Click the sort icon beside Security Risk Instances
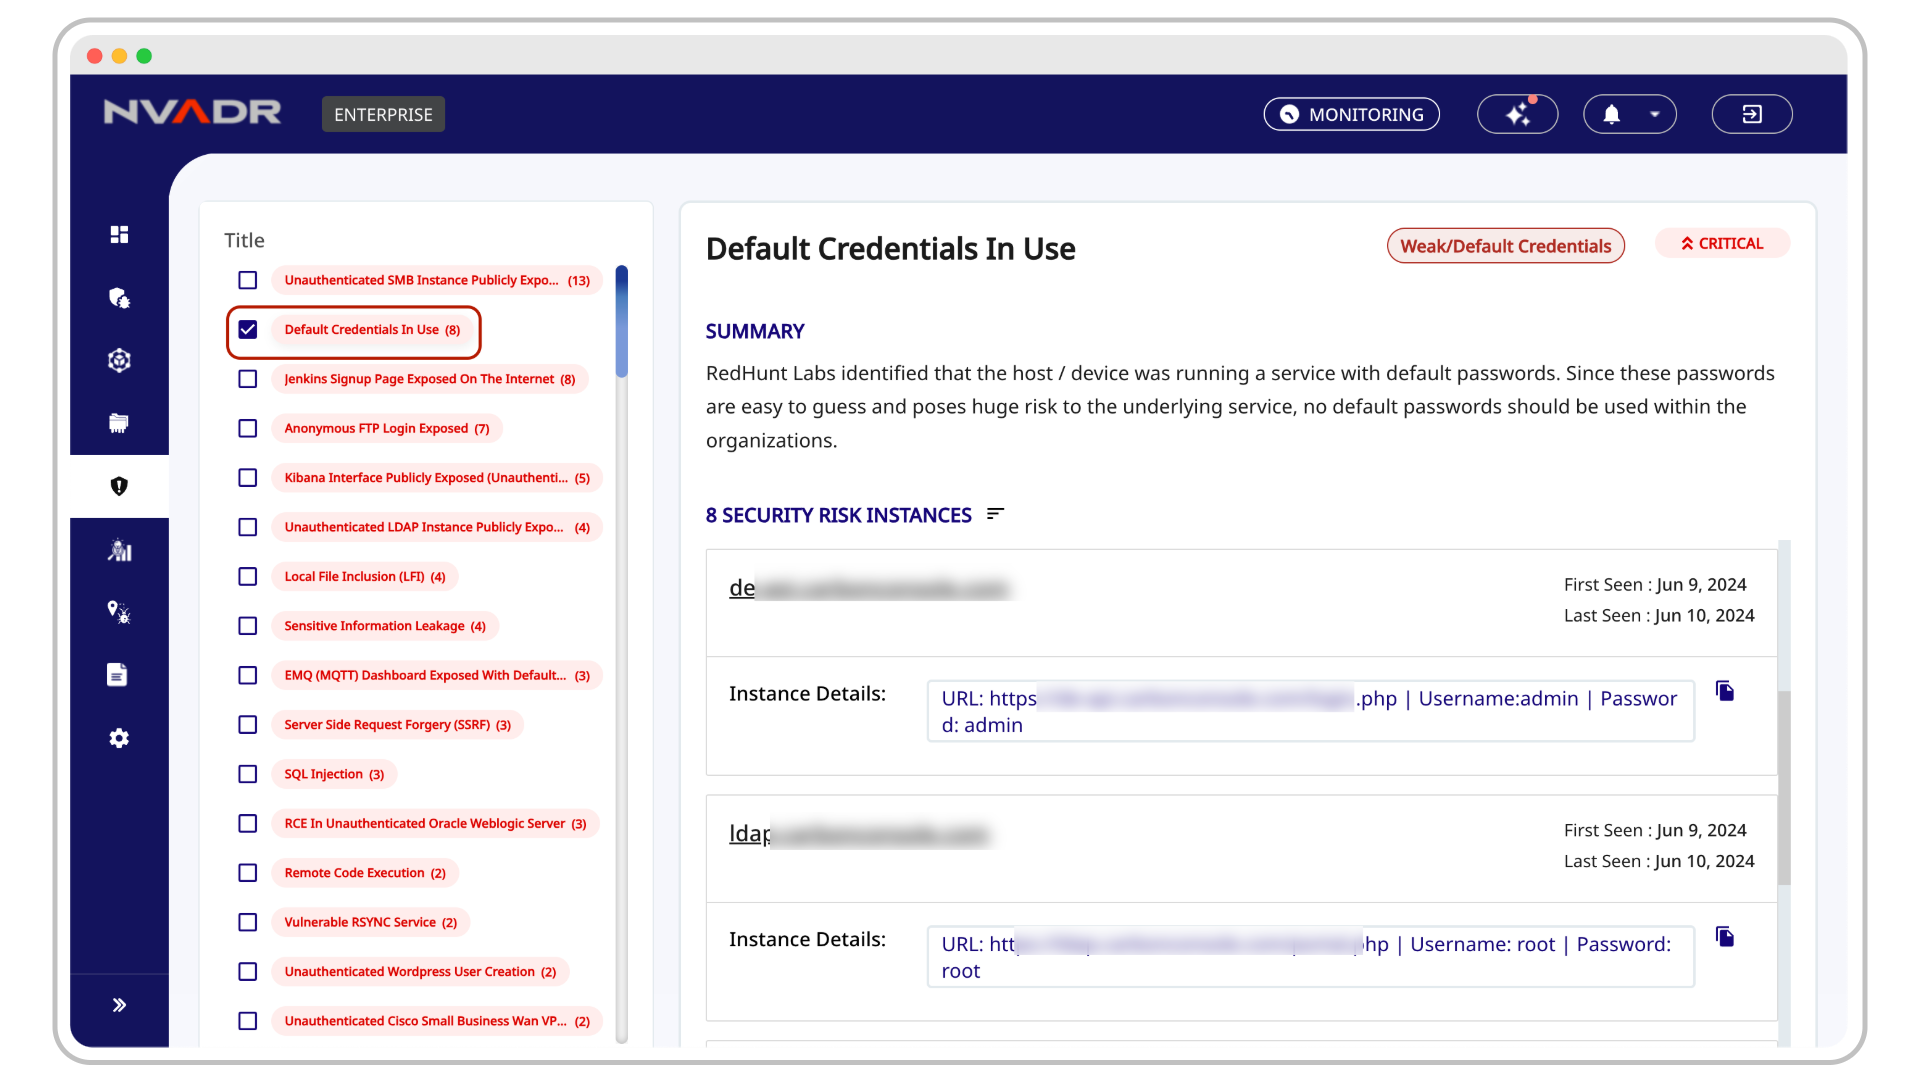This screenshot has height=1080, width=1920. point(995,514)
